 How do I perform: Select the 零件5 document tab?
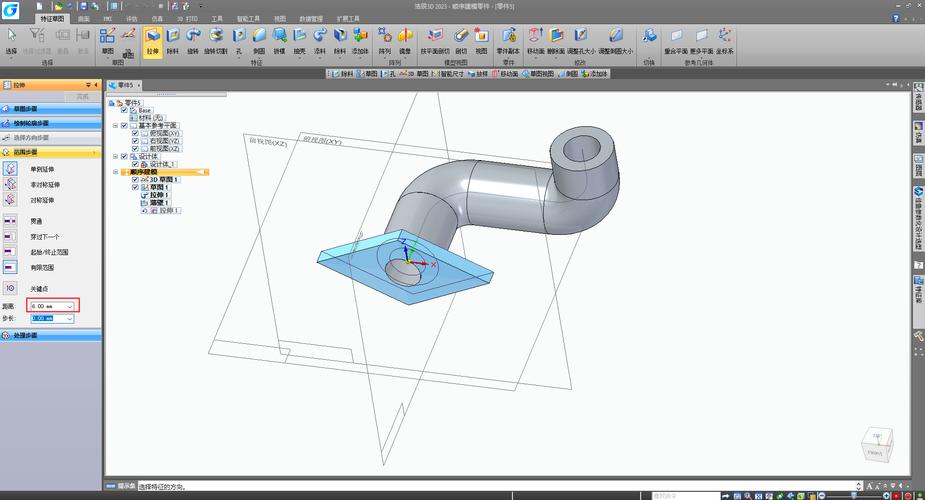(122, 85)
